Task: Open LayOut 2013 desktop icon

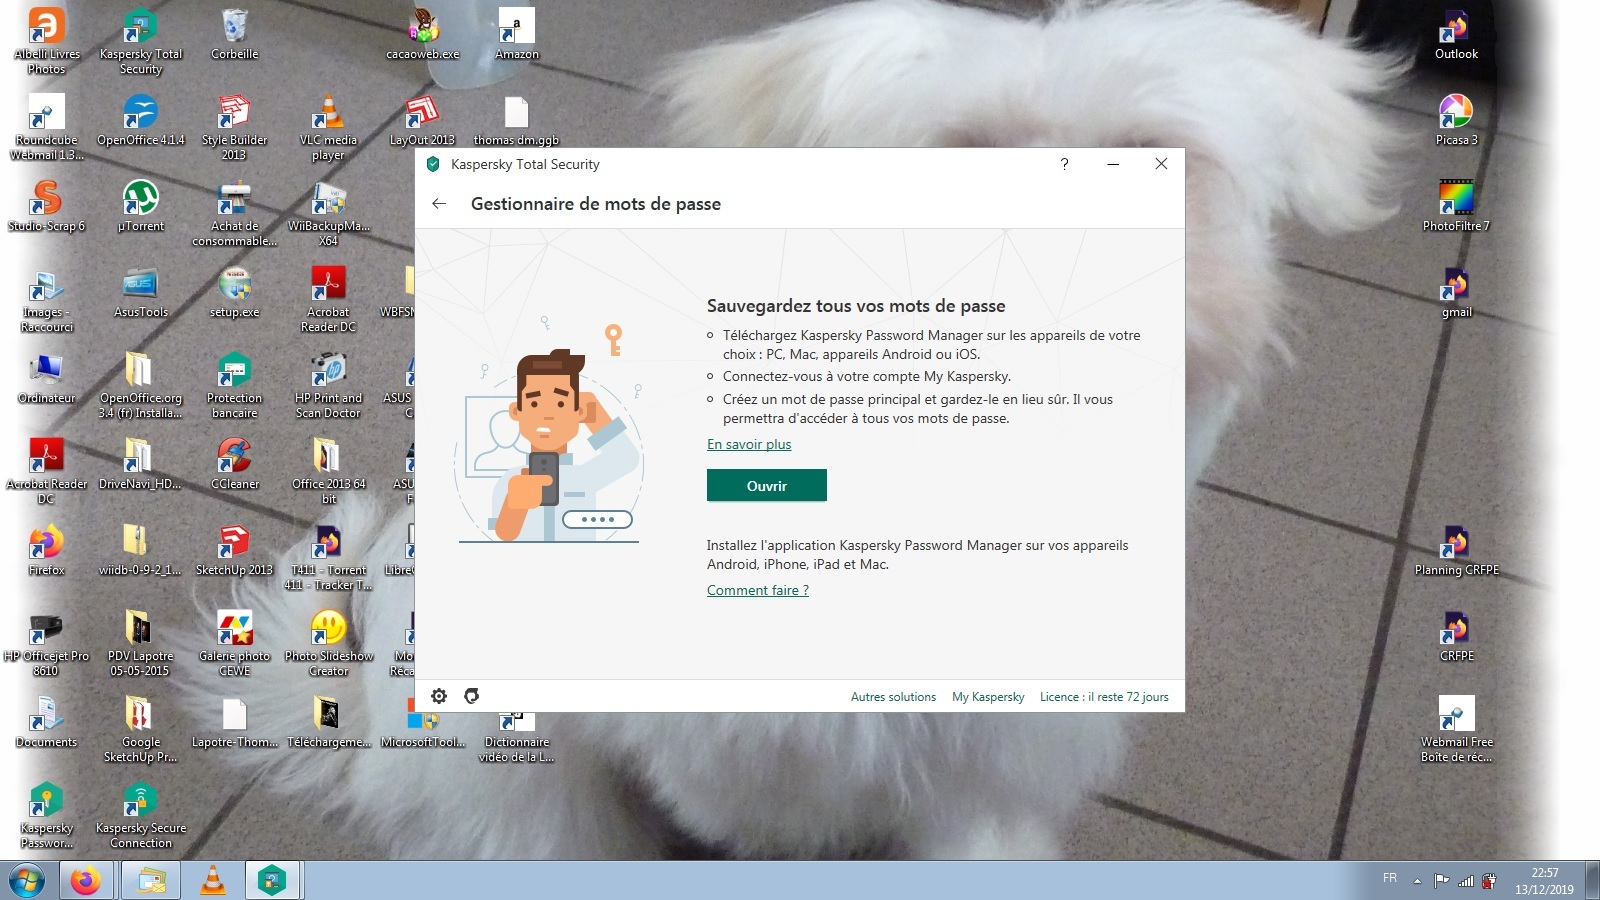Action: point(423,121)
